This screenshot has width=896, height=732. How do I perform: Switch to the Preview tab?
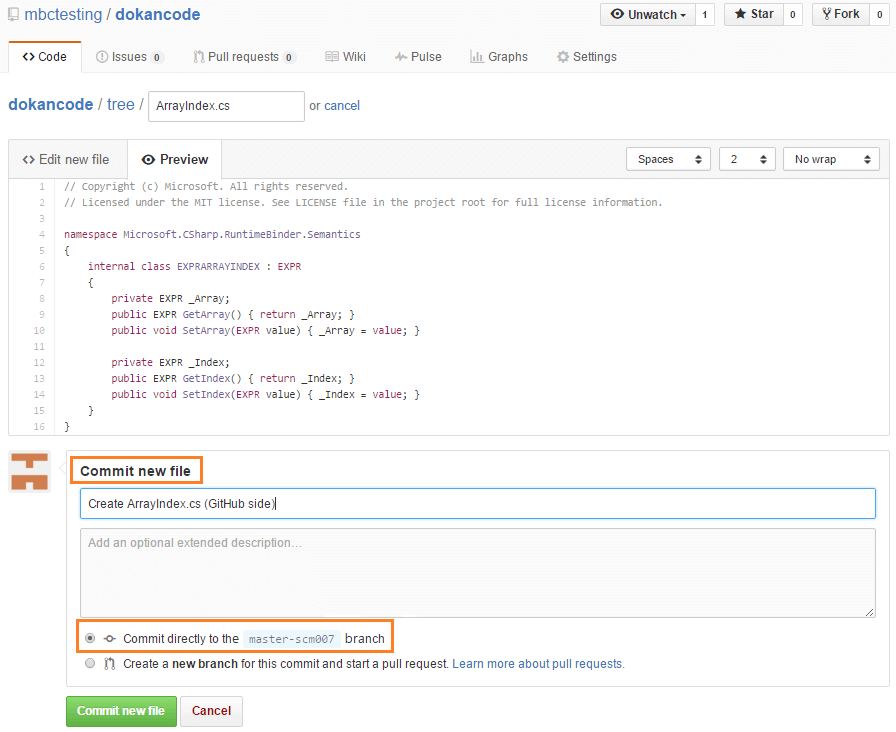click(x=174, y=158)
